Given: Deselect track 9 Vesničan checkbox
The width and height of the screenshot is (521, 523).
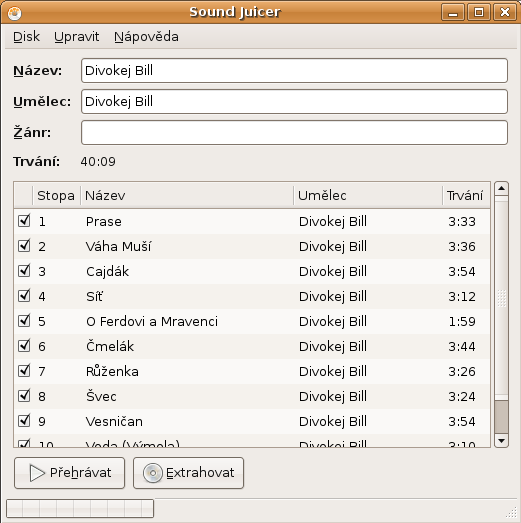Looking at the screenshot, I should point(24,421).
